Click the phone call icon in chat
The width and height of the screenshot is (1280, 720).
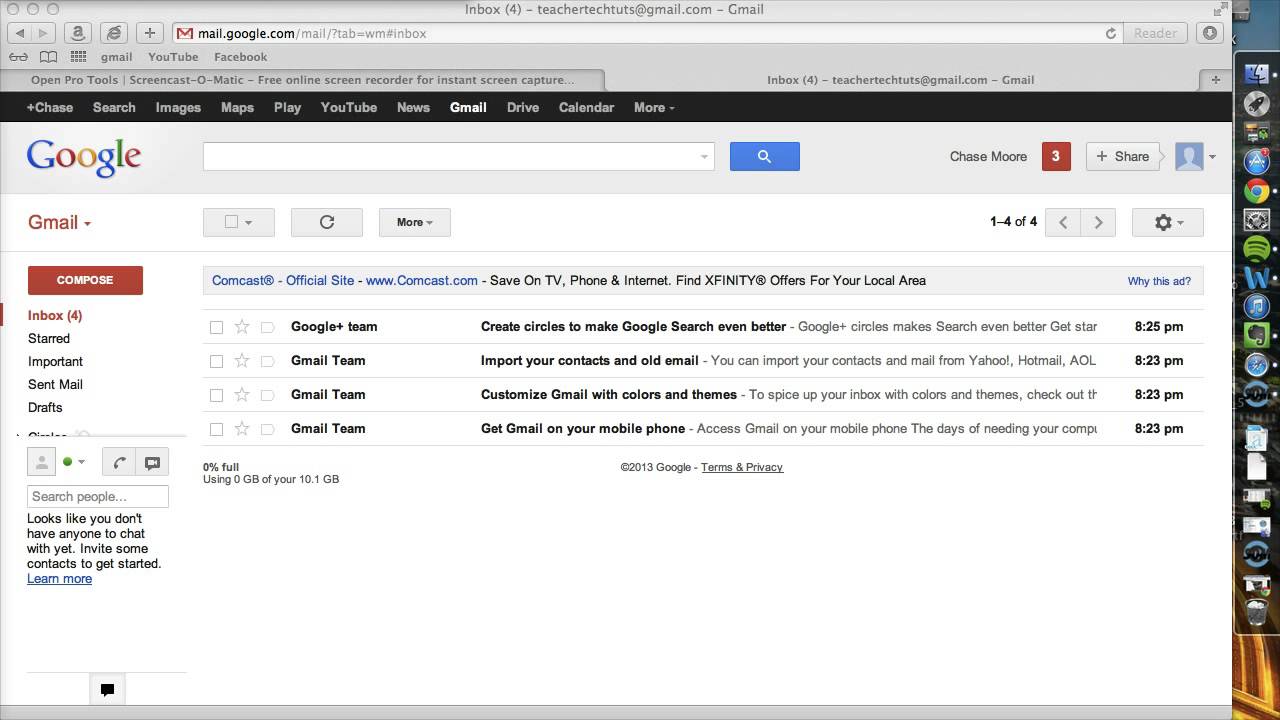119,462
